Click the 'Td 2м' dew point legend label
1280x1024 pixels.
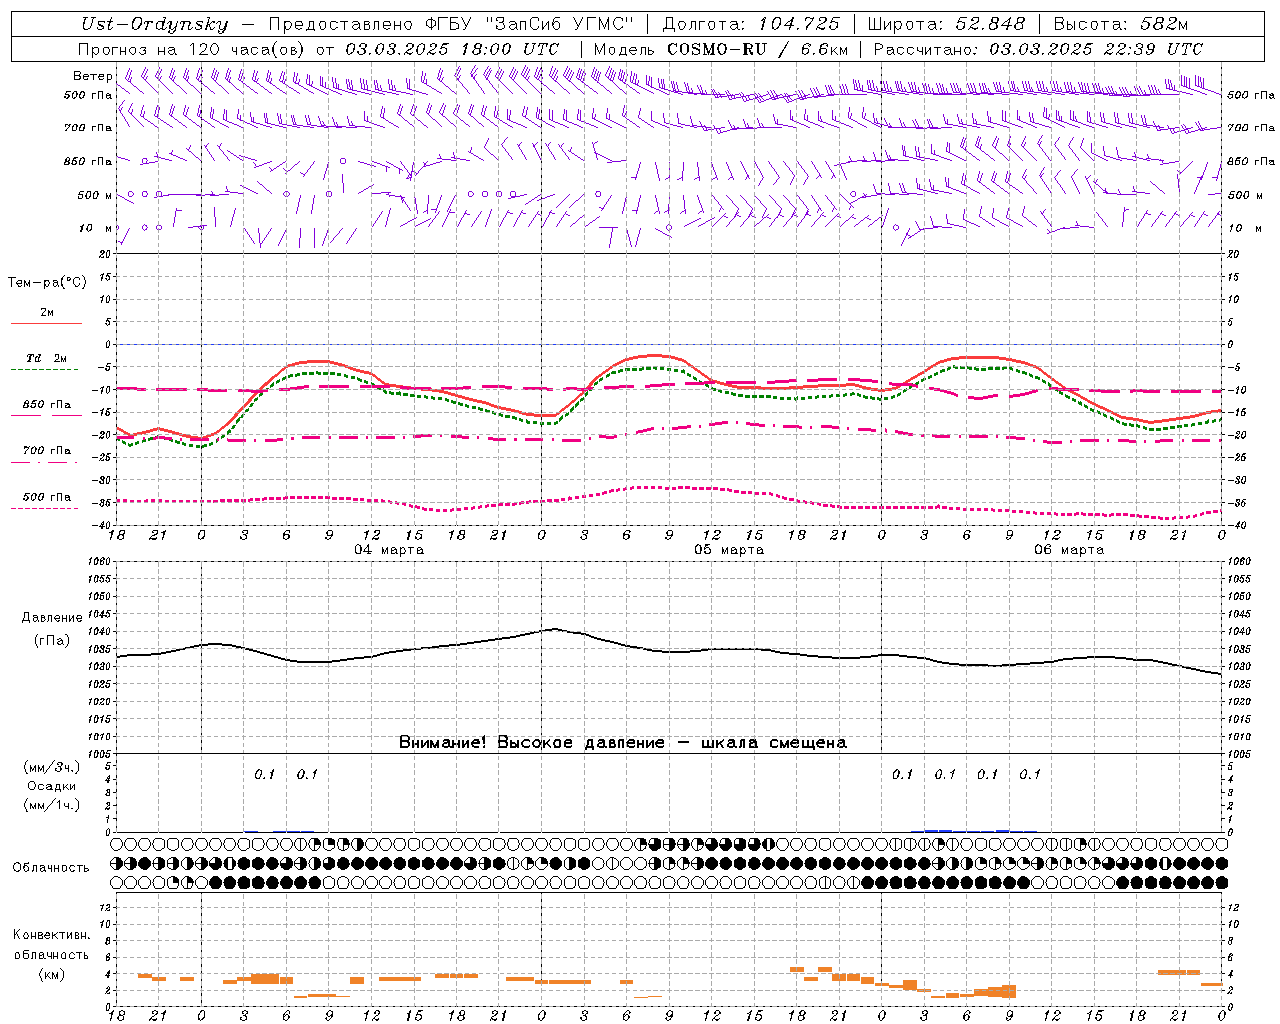[x=47, y=358]
